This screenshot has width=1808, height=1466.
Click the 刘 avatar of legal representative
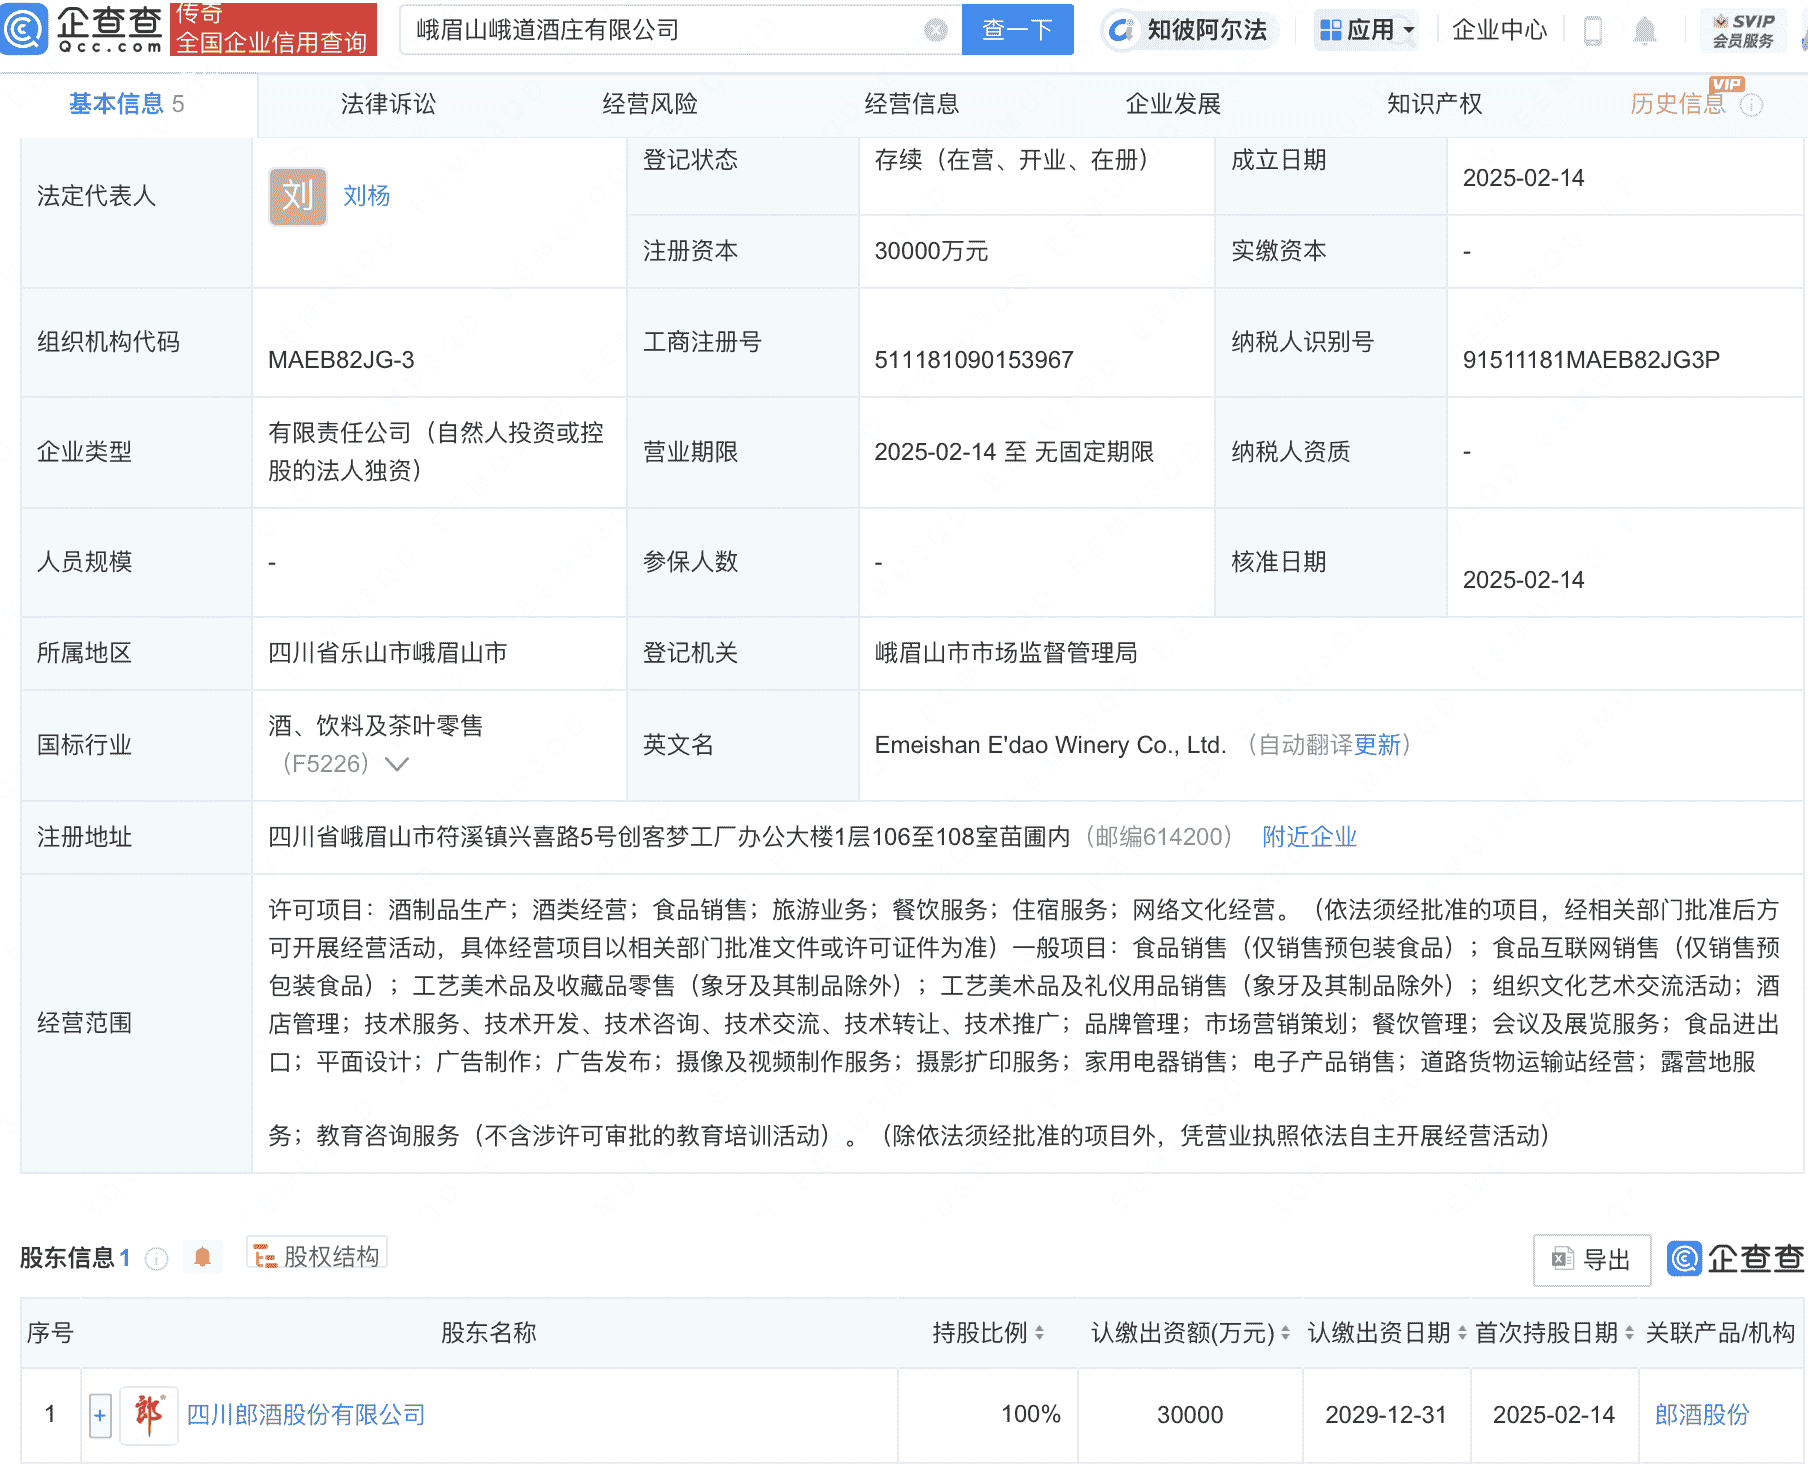[x=297, y=196]
